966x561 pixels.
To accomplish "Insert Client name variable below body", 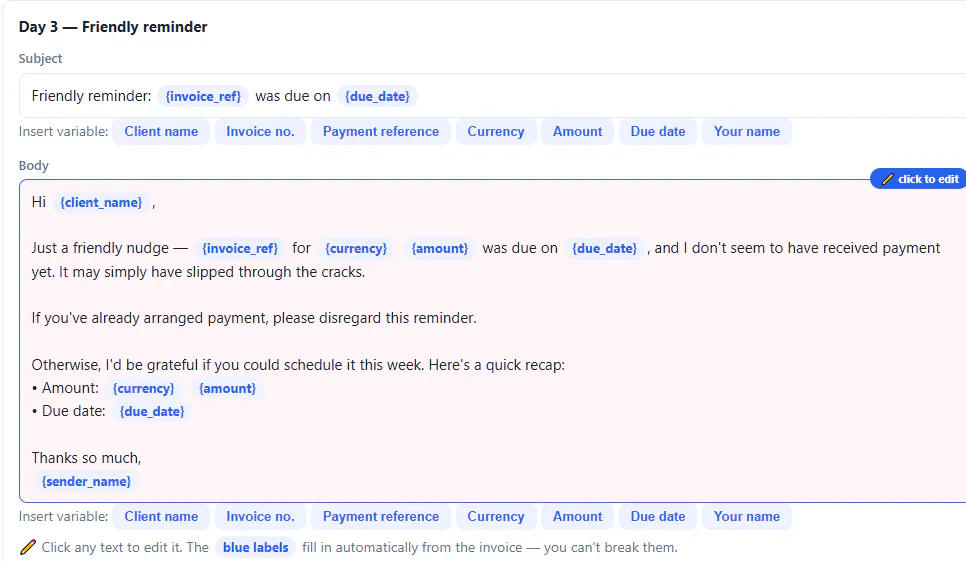I will [161, 517].
